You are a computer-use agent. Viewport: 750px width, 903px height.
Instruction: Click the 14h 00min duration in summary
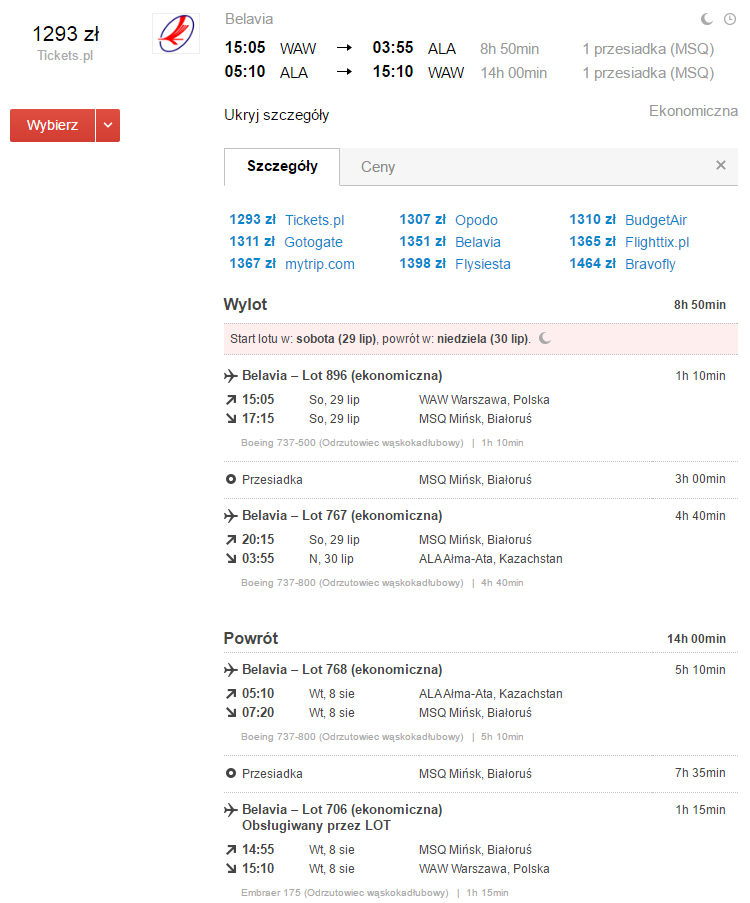coord(514,73)
